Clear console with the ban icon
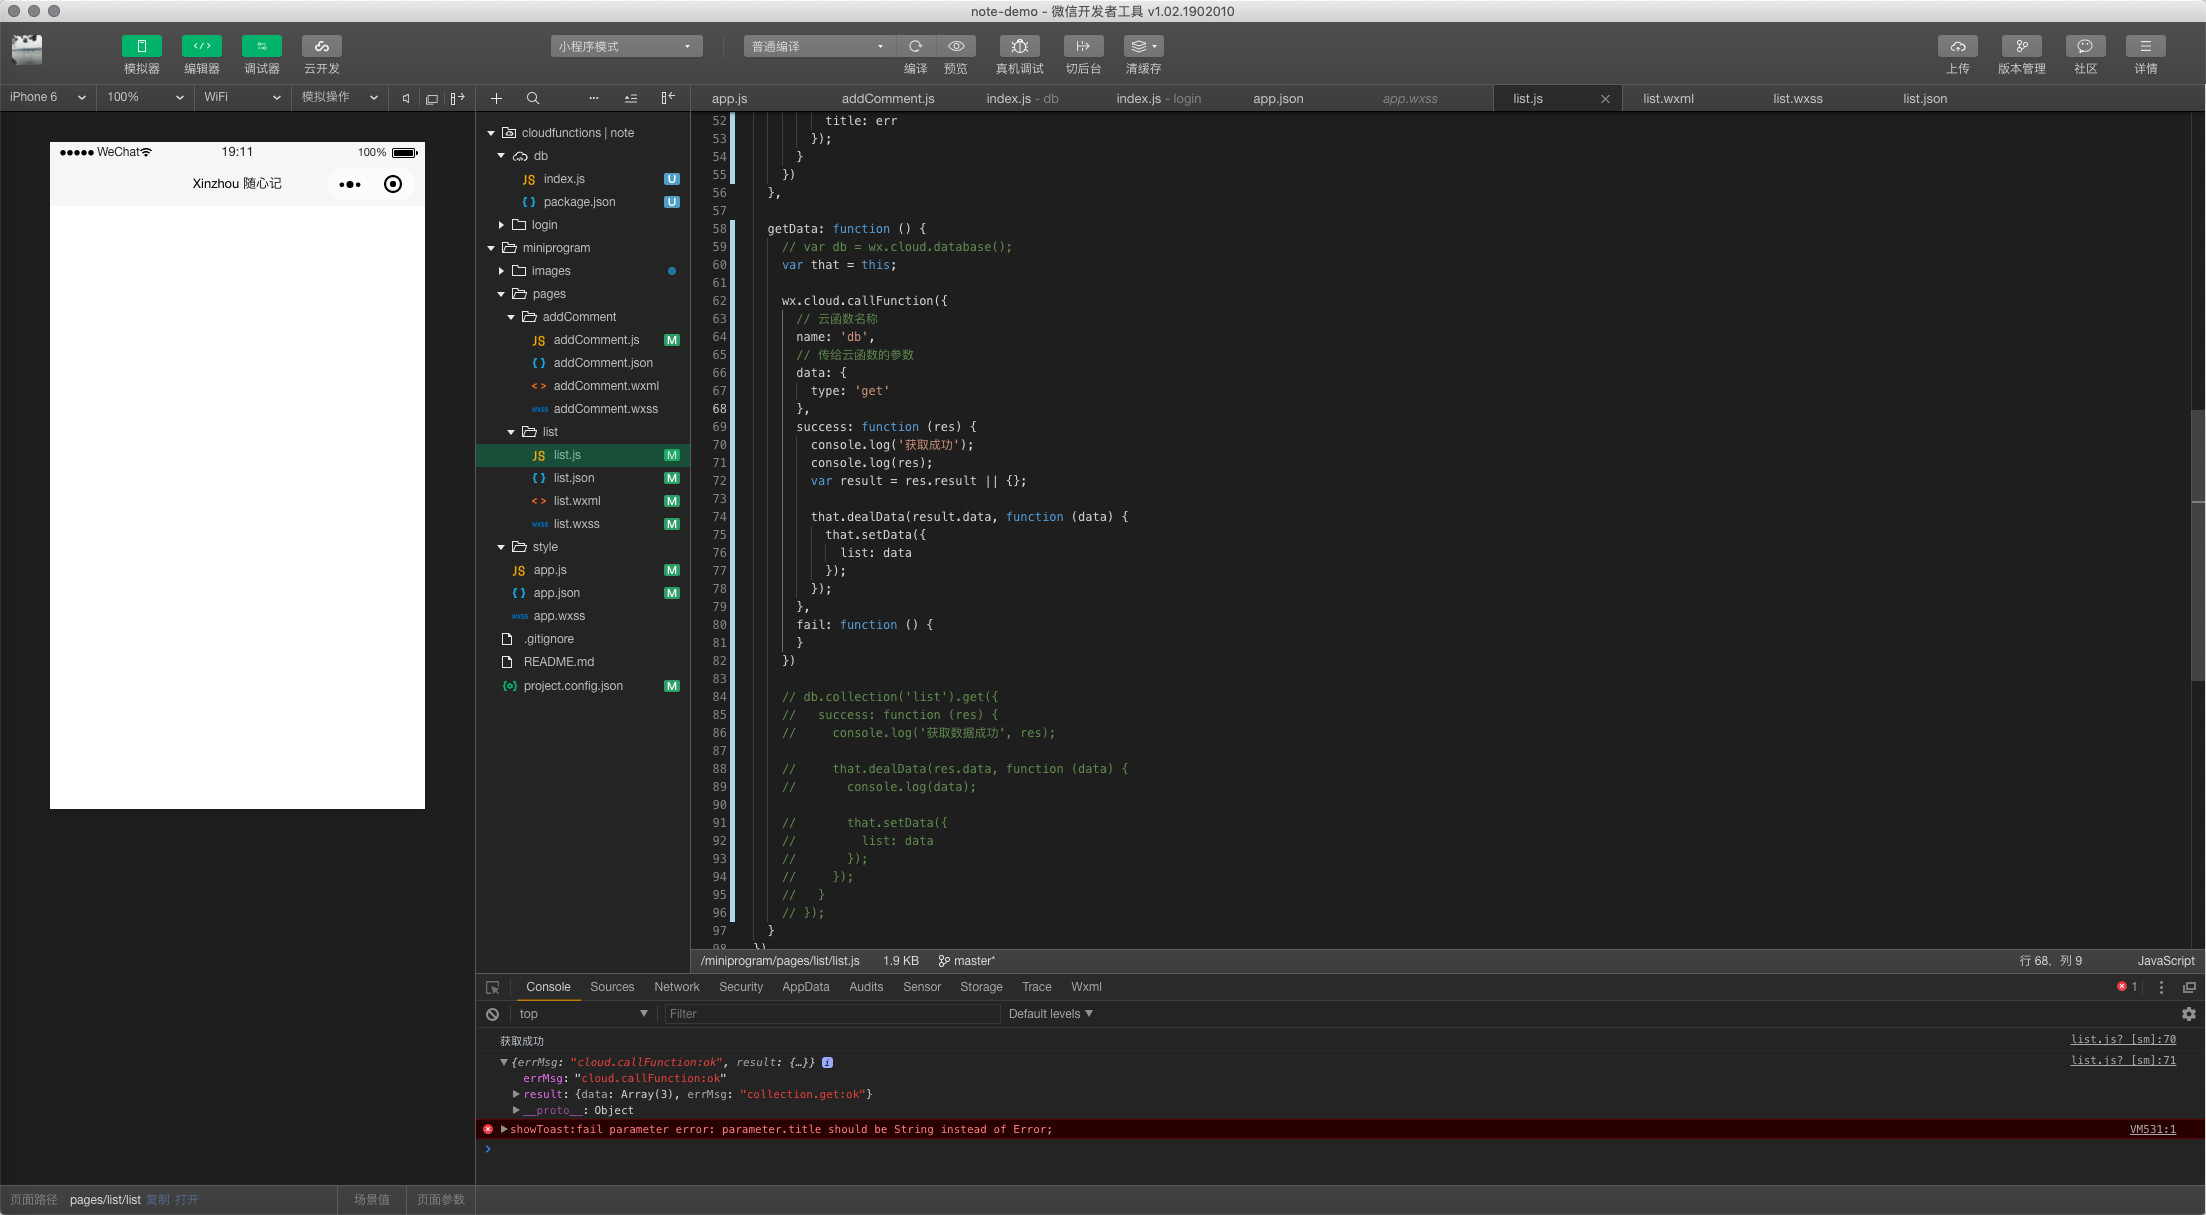The height and width of the screenshot is (1215, 2206). tap(492, 1014)
